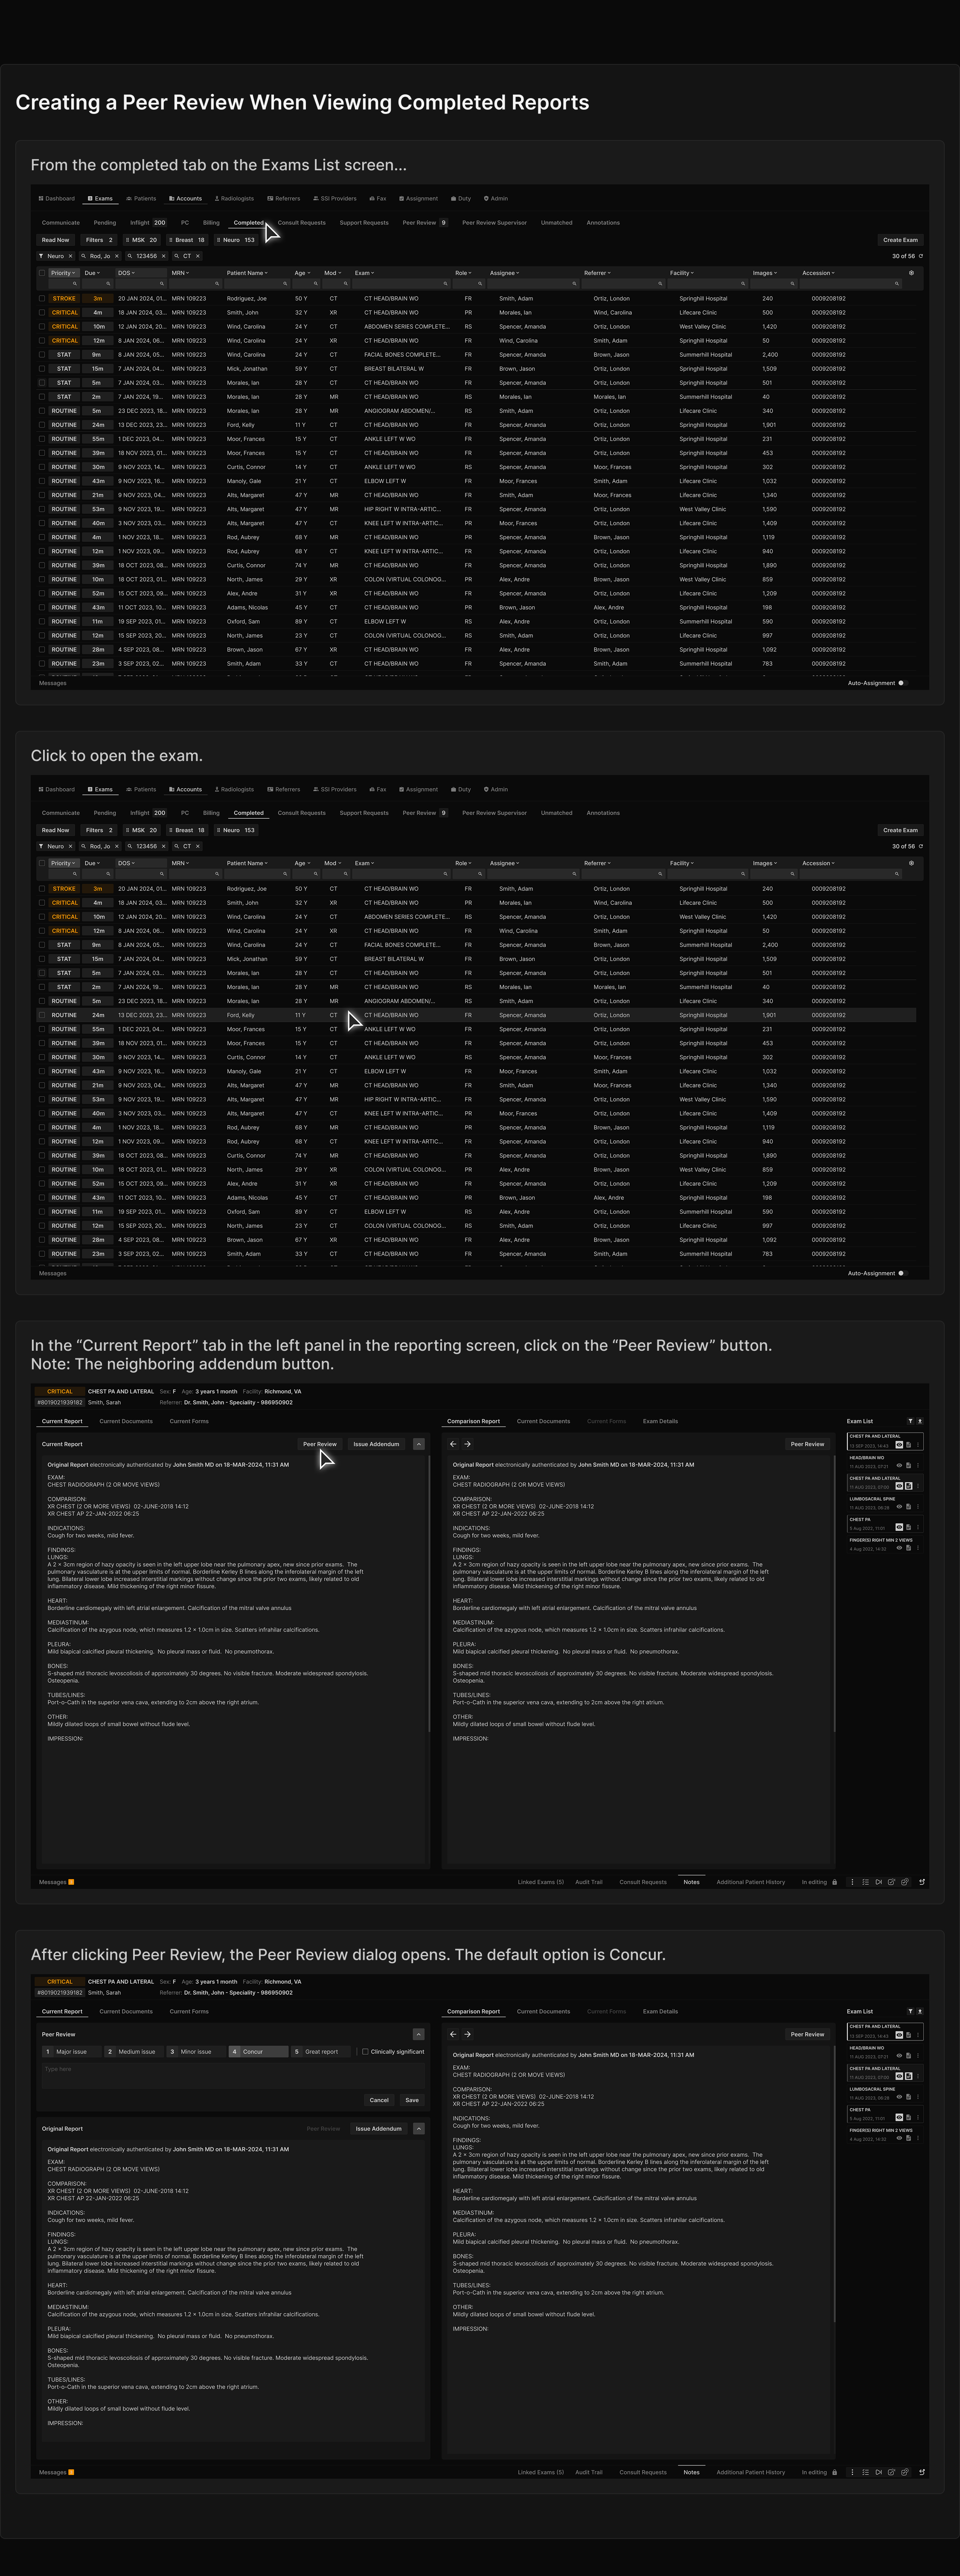Click Patient Name filter search field in first exams list

click(256, 284)
